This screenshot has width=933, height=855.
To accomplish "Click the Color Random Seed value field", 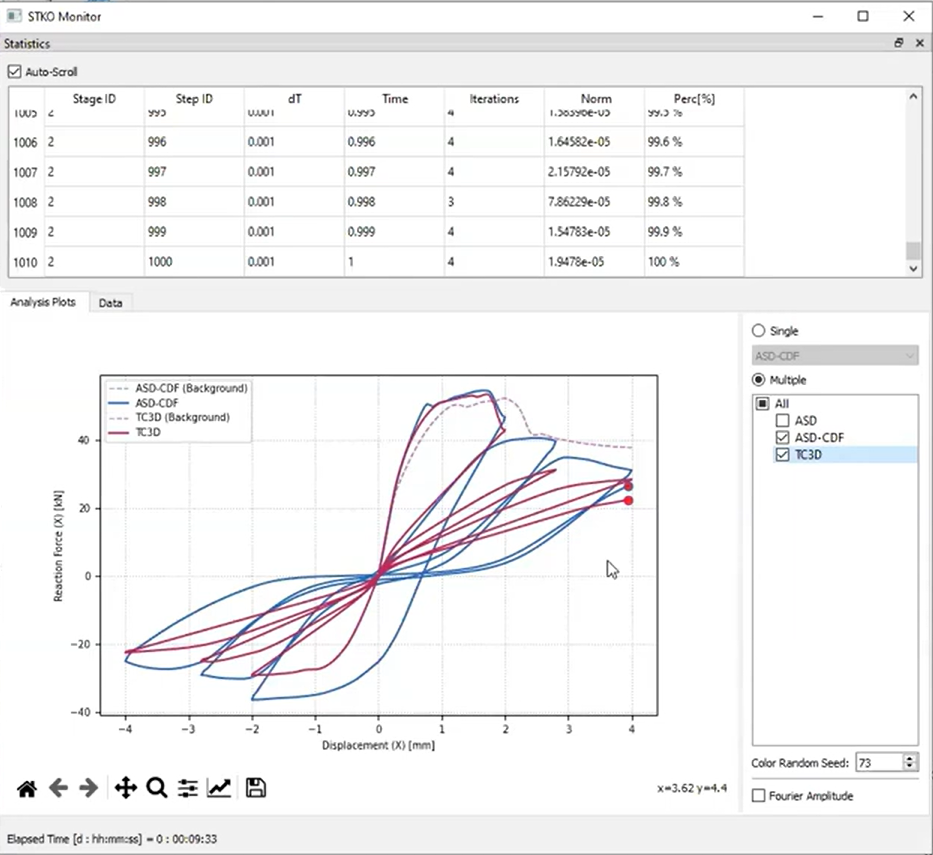I will point(880,761).
